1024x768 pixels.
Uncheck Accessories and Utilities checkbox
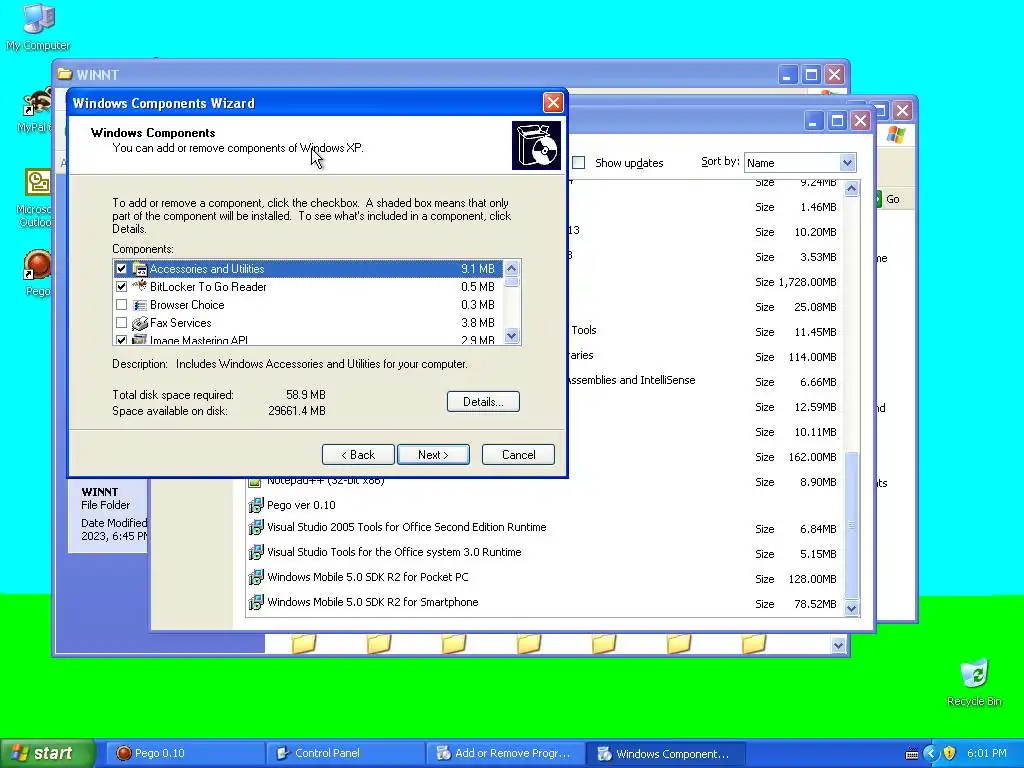(121, 269)
